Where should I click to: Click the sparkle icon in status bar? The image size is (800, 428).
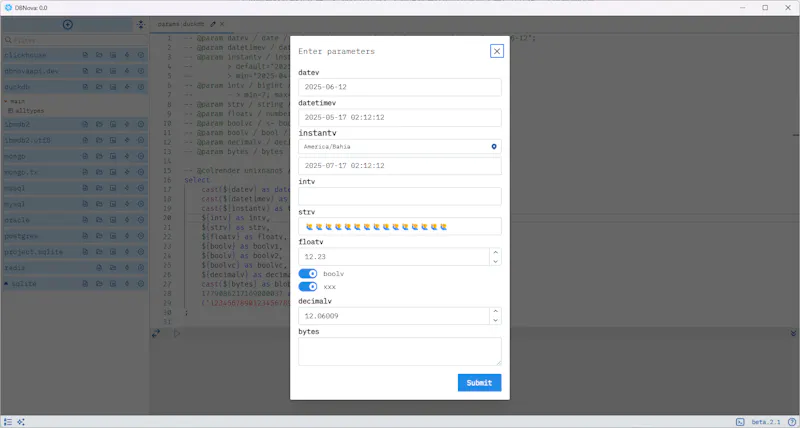21,422
